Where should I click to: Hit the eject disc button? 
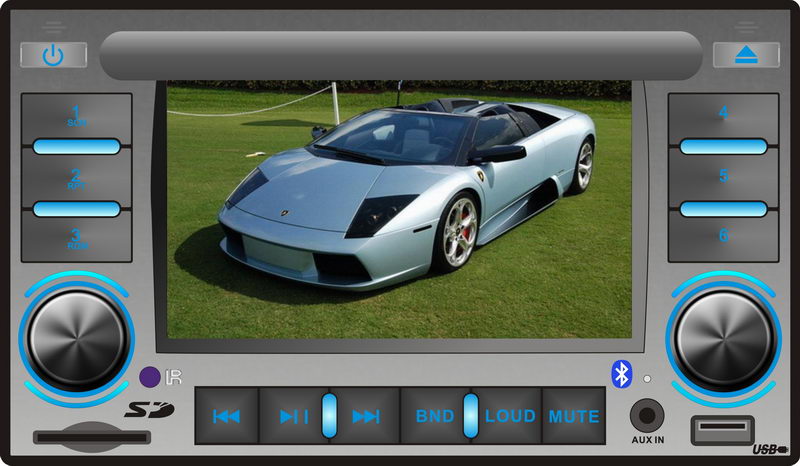[746, 55]
